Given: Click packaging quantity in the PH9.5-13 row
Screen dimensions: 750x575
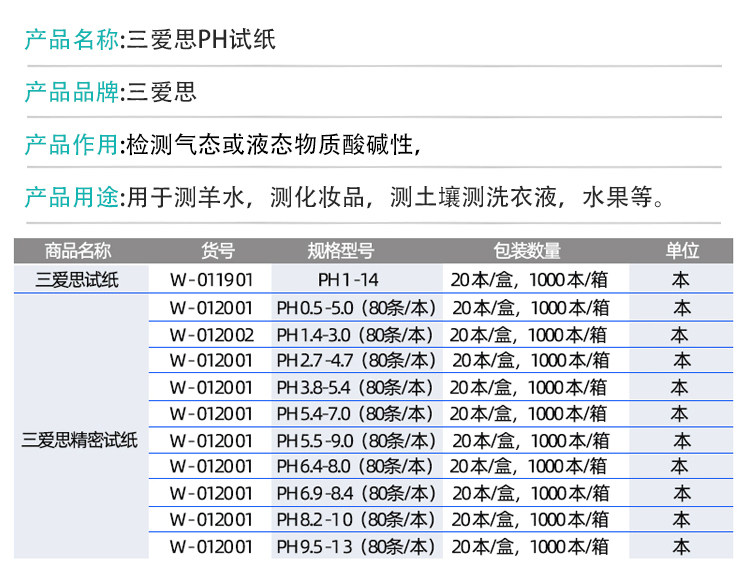Looking at the screenshot, I should pos(530,547).
